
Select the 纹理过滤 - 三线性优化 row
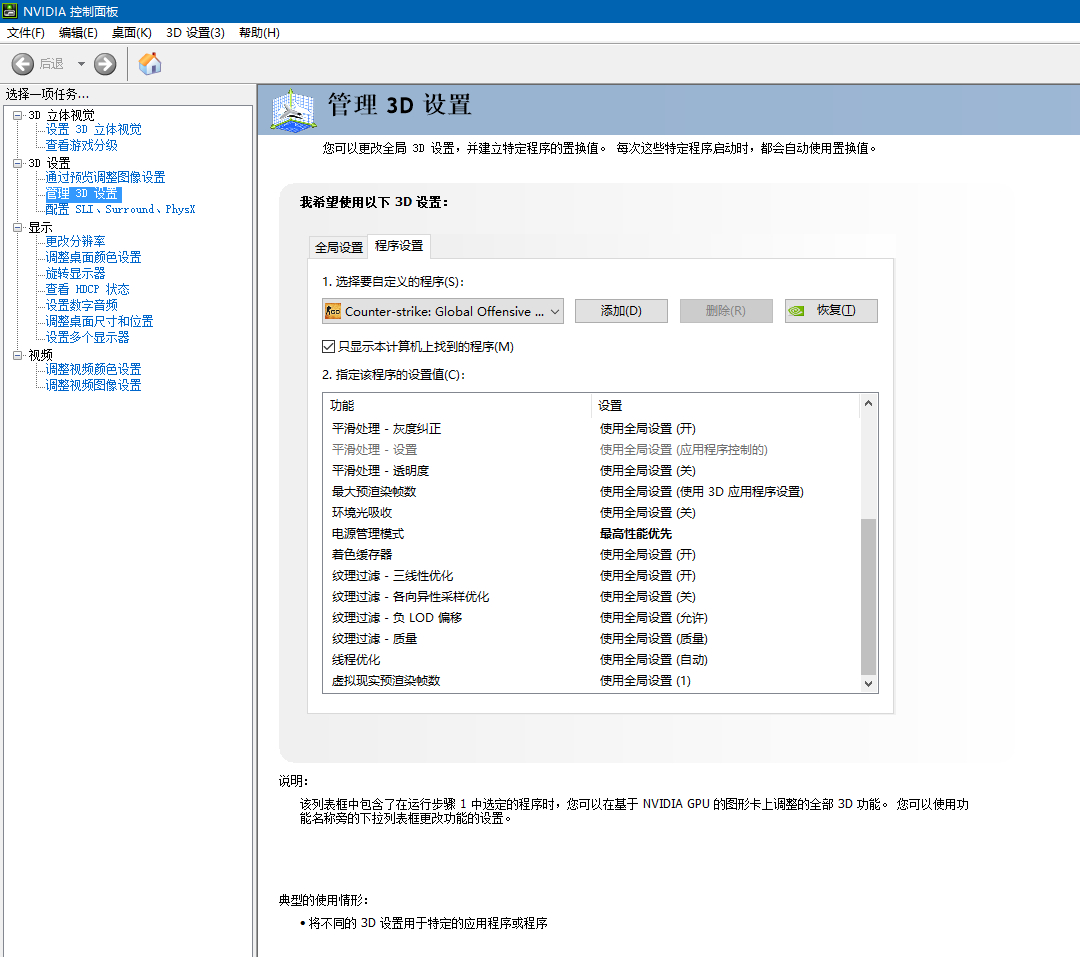[592, 576]
